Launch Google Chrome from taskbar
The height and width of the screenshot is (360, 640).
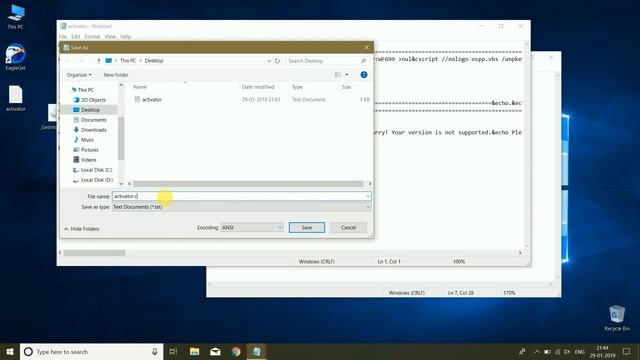(x=236, y=351)
